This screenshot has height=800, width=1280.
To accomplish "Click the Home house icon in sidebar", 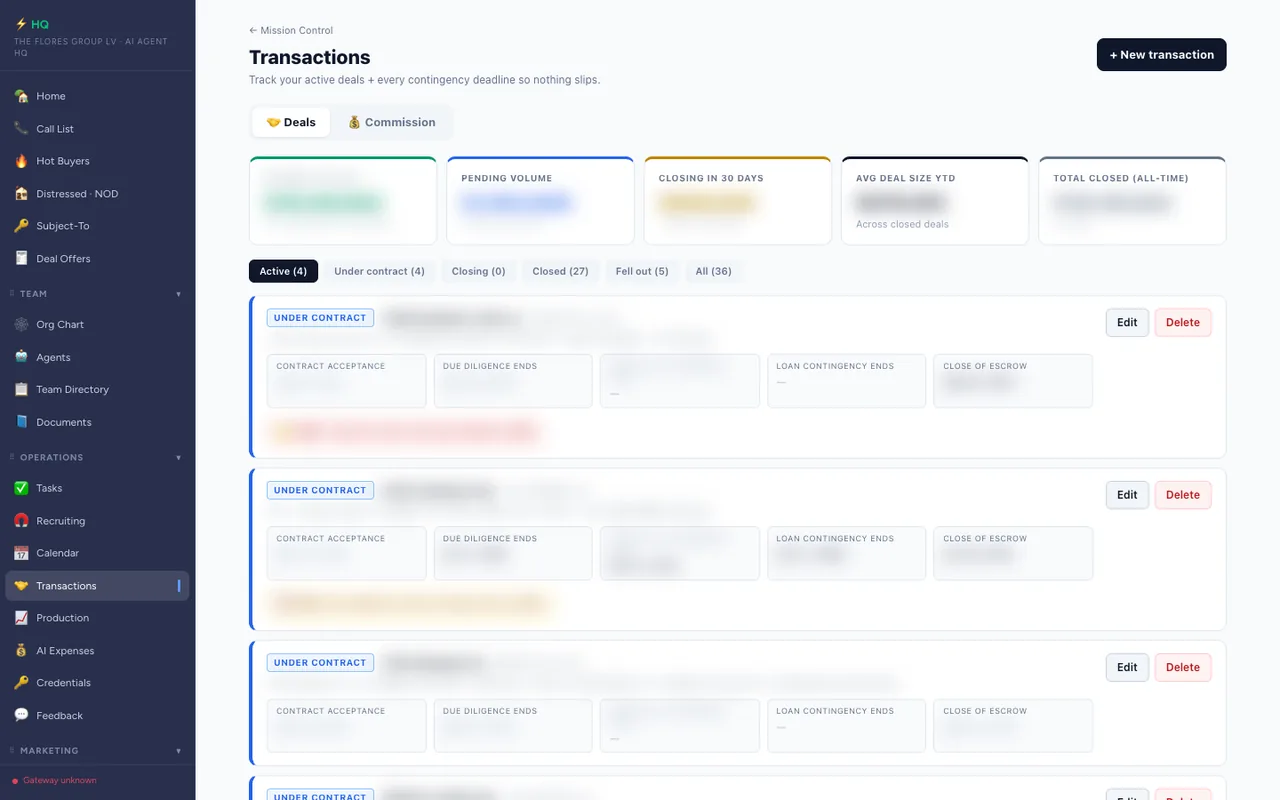I will coord(21,96).
